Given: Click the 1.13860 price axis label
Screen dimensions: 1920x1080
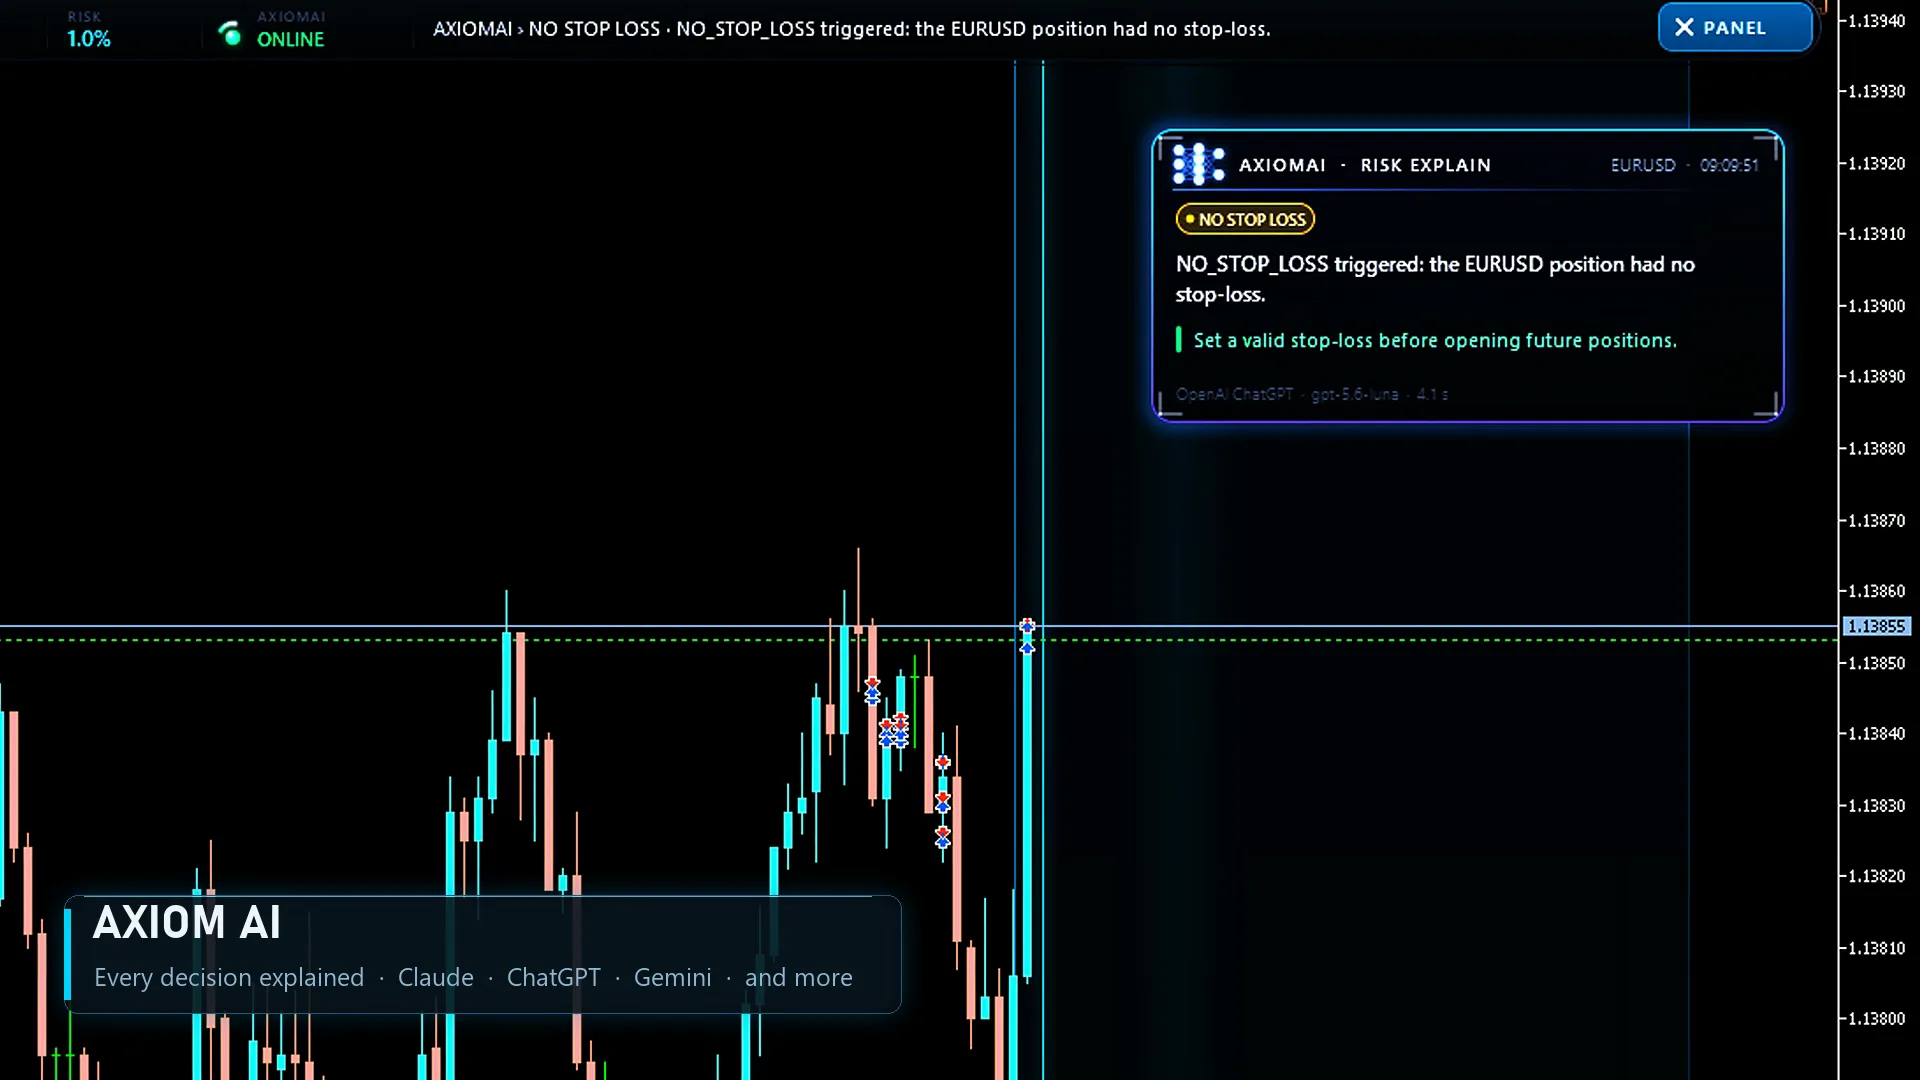Looking at the screenshot, I should coord(1876,591).
